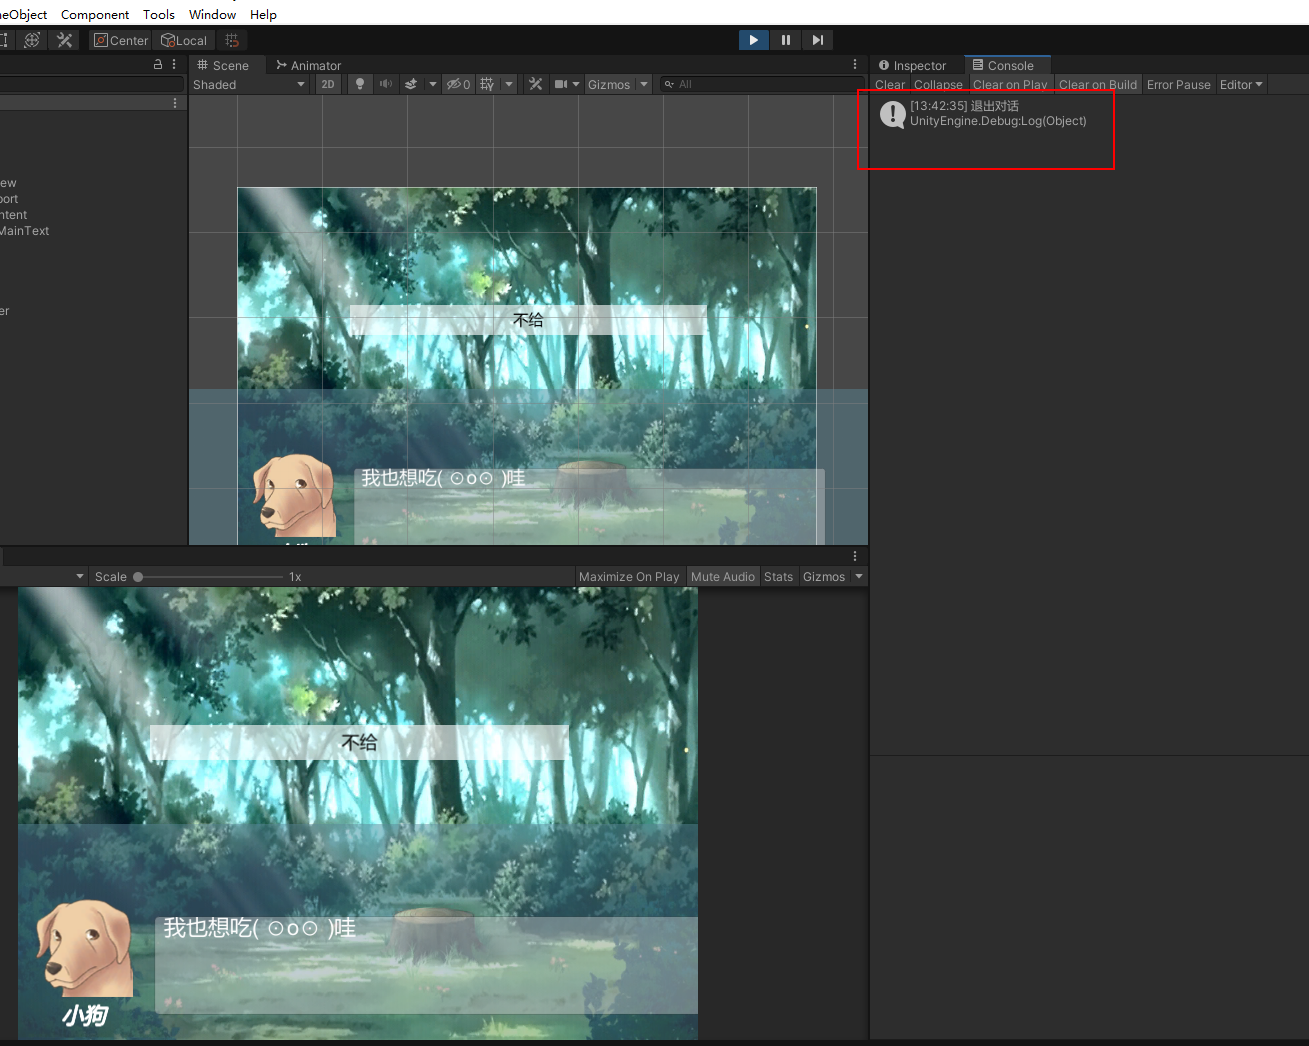
Task: Toggle scene audio speaker icon
Action: point(385,85)
